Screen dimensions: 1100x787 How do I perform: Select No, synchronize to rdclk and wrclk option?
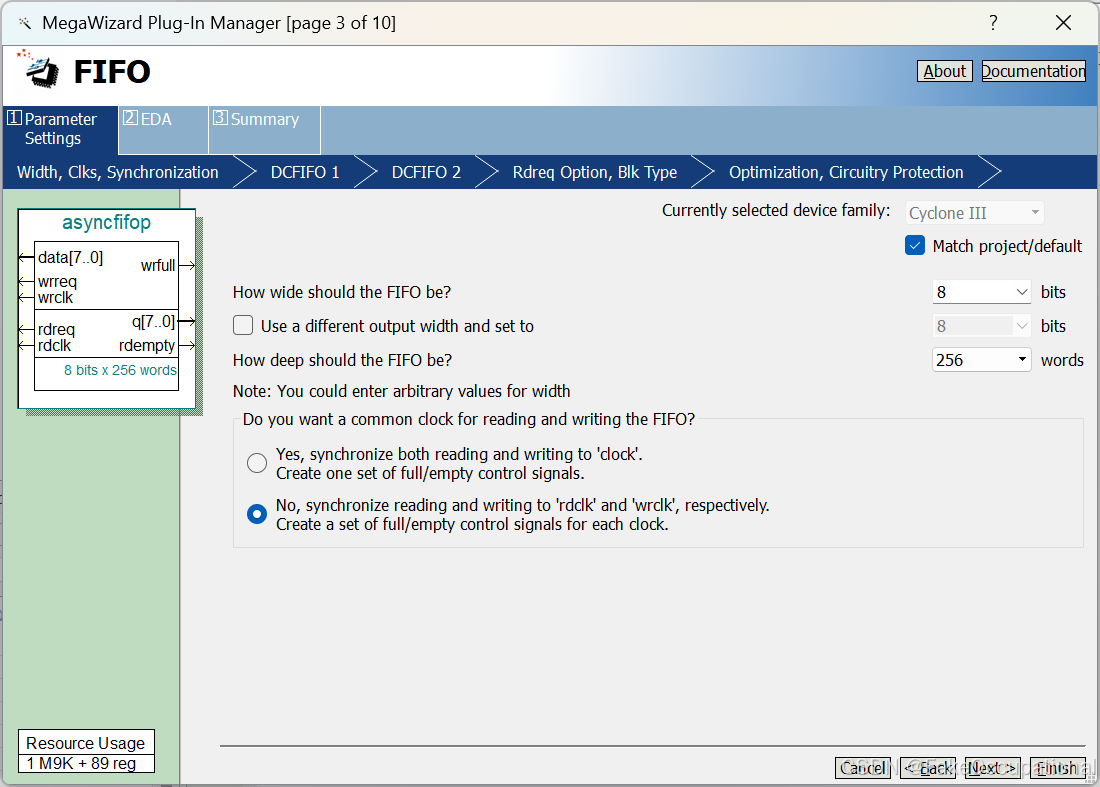click(x=257, y=514)
